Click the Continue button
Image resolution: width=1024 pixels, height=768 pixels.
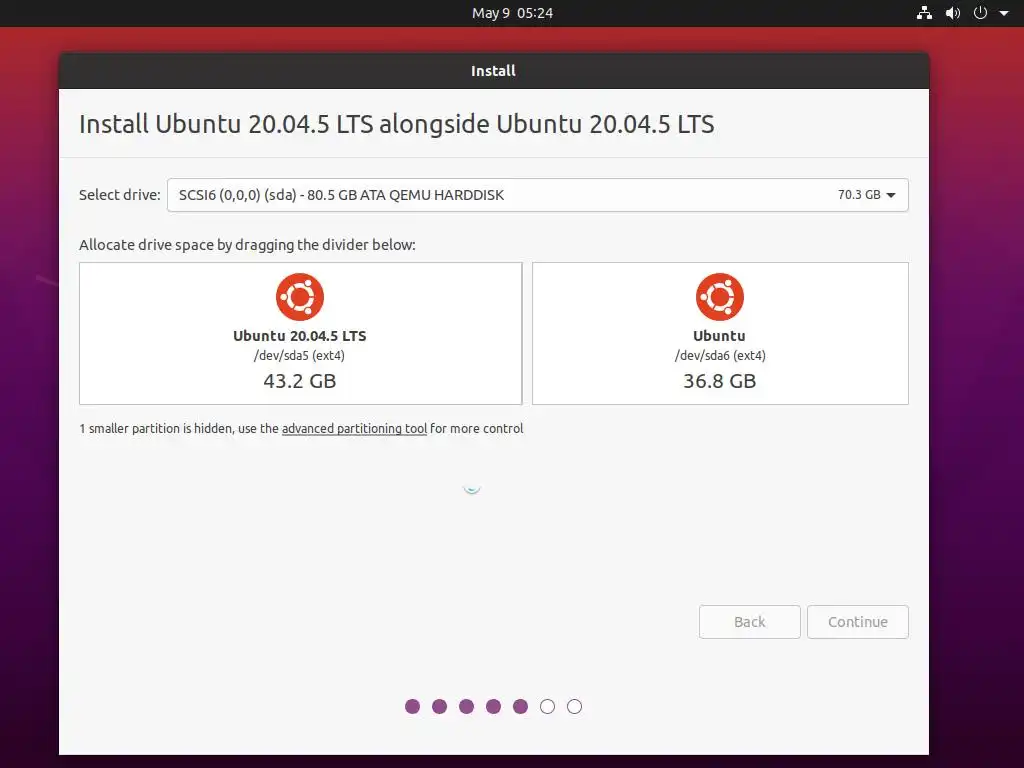857,622
